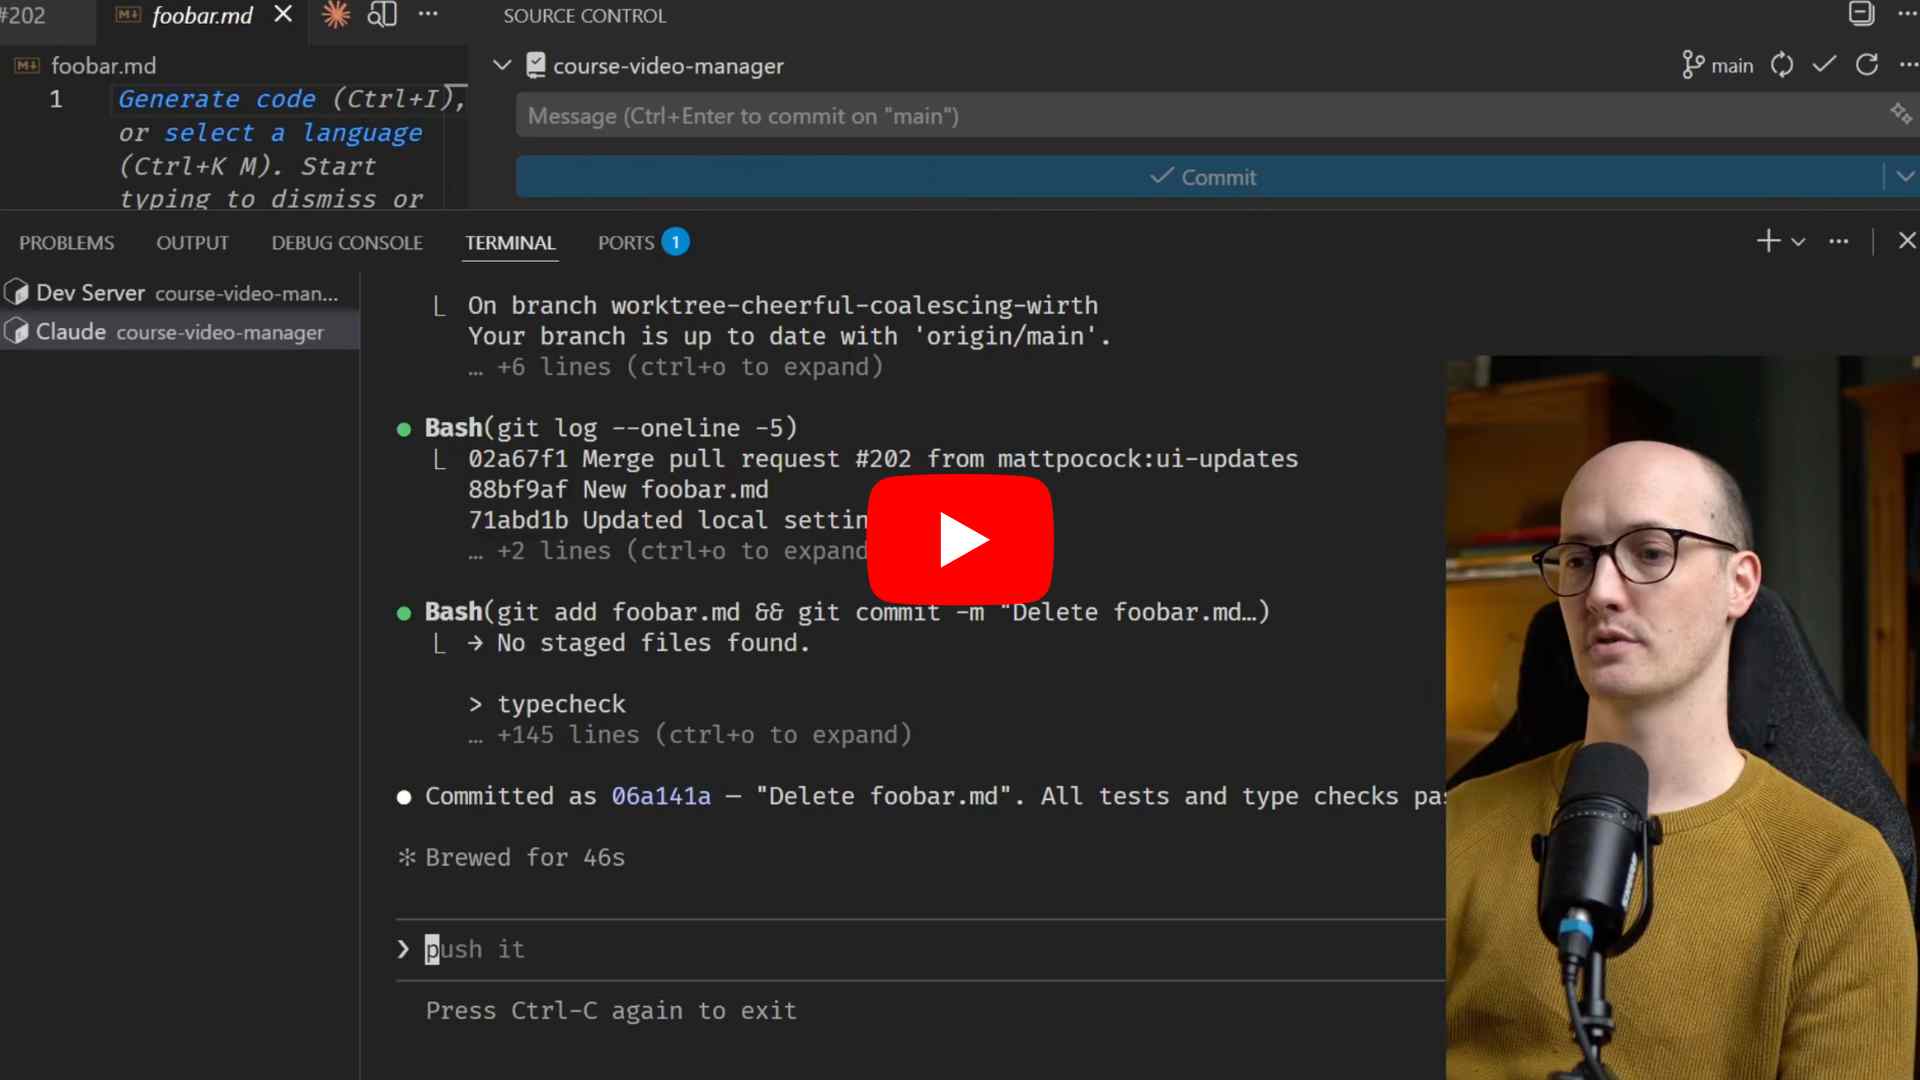Click the Claude sparkle icon in editor toolbar
Viewport: 1920px width, 1080px height.
pos(336,15)
